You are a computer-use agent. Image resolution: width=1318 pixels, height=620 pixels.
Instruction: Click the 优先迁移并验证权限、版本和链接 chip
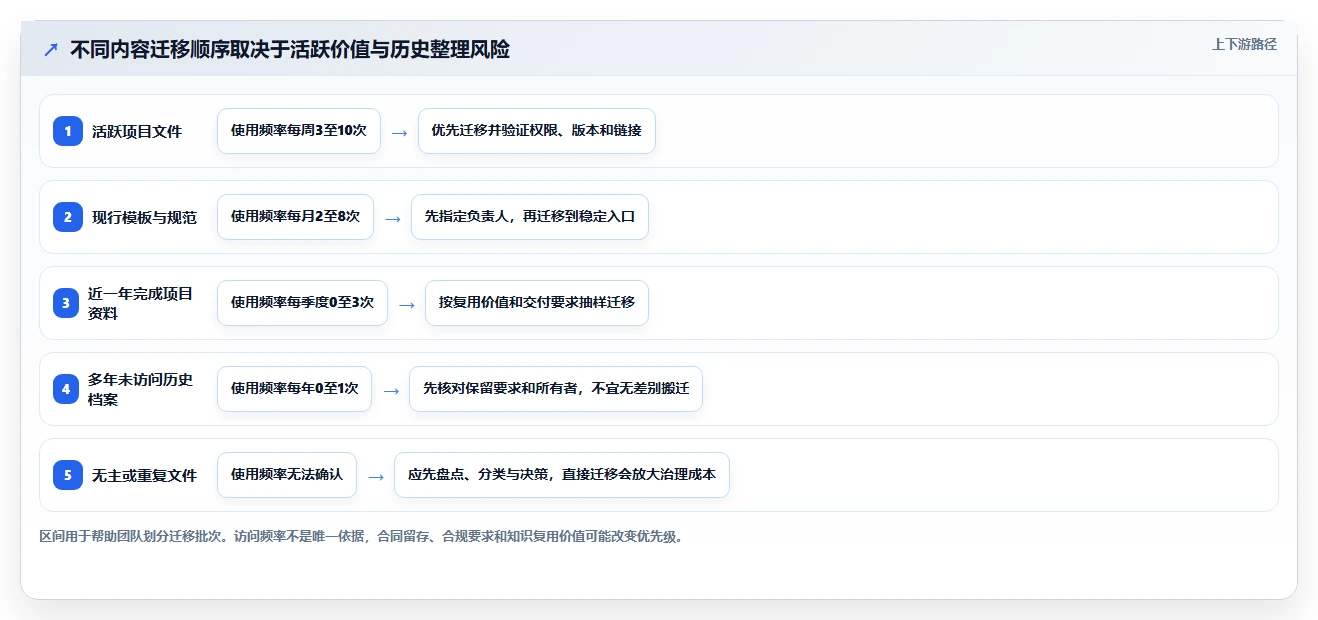(537, 131)
